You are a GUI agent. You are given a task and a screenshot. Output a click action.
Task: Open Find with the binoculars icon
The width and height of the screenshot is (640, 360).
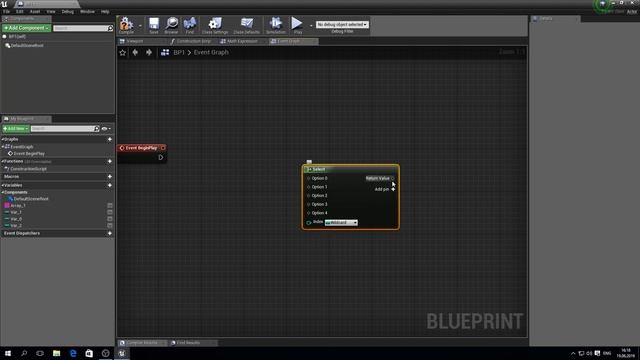click(x=190, y=25)
